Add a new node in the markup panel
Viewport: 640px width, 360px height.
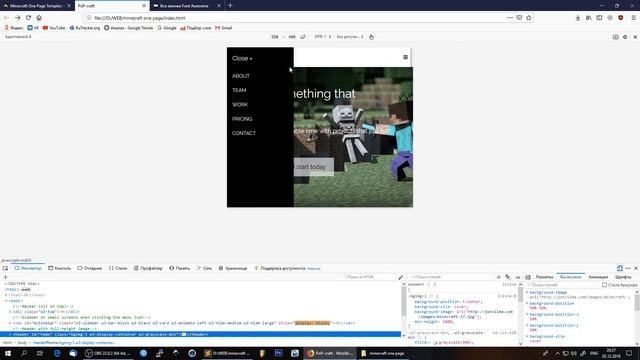[5, 277]
